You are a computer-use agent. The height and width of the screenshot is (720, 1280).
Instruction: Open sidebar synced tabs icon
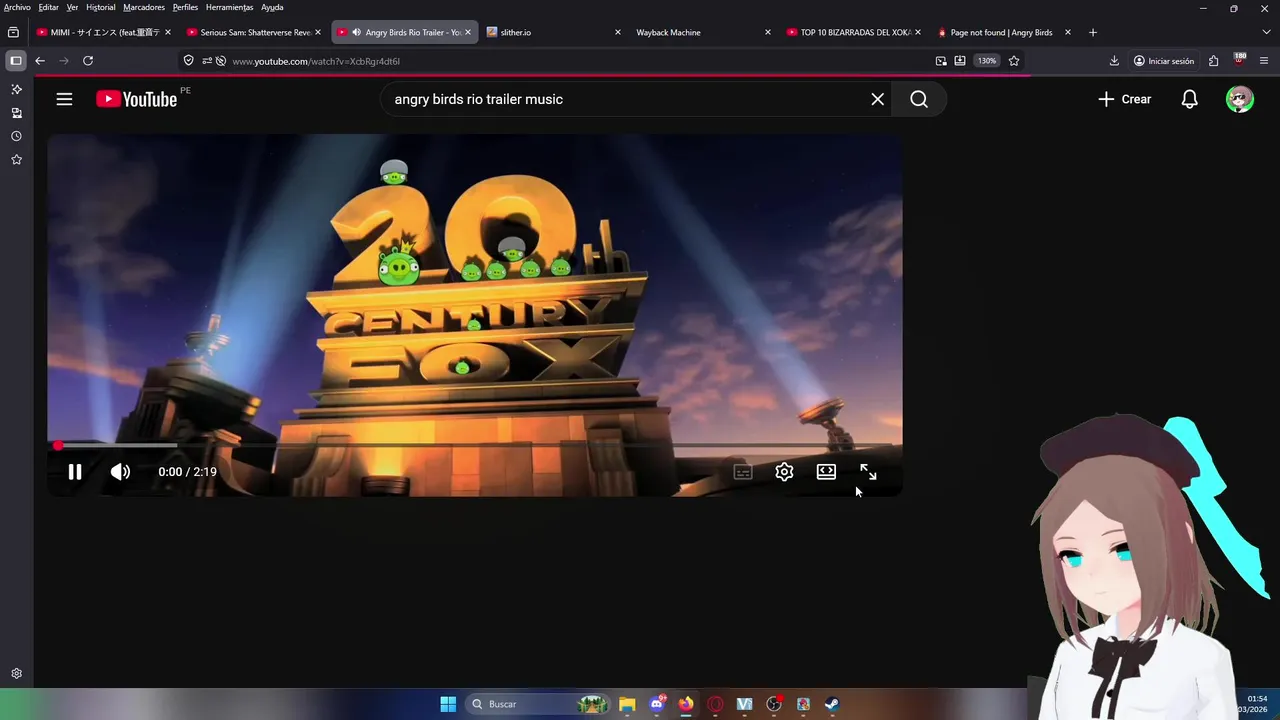16,113
